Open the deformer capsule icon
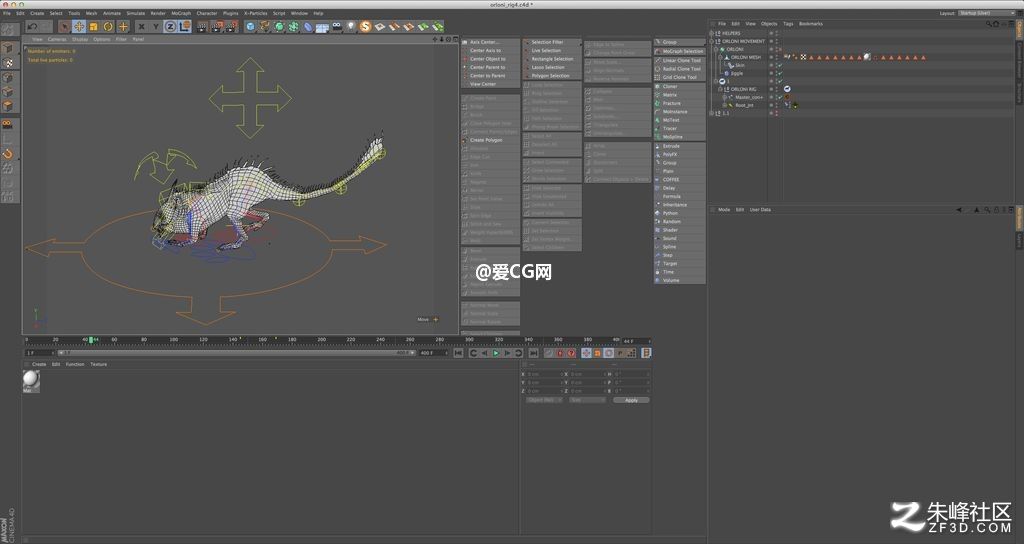 pos(308,26)
